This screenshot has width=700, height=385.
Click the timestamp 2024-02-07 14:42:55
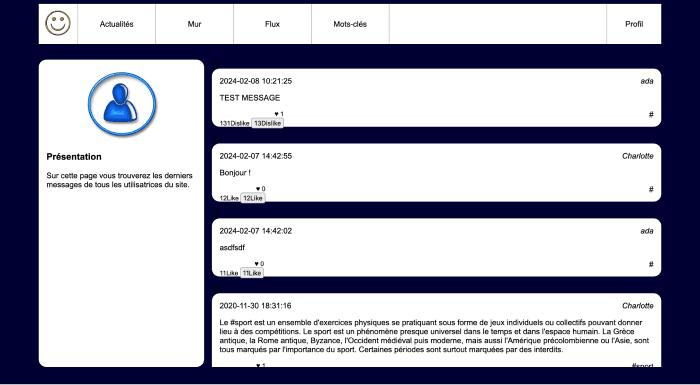[x=255, y=156]
